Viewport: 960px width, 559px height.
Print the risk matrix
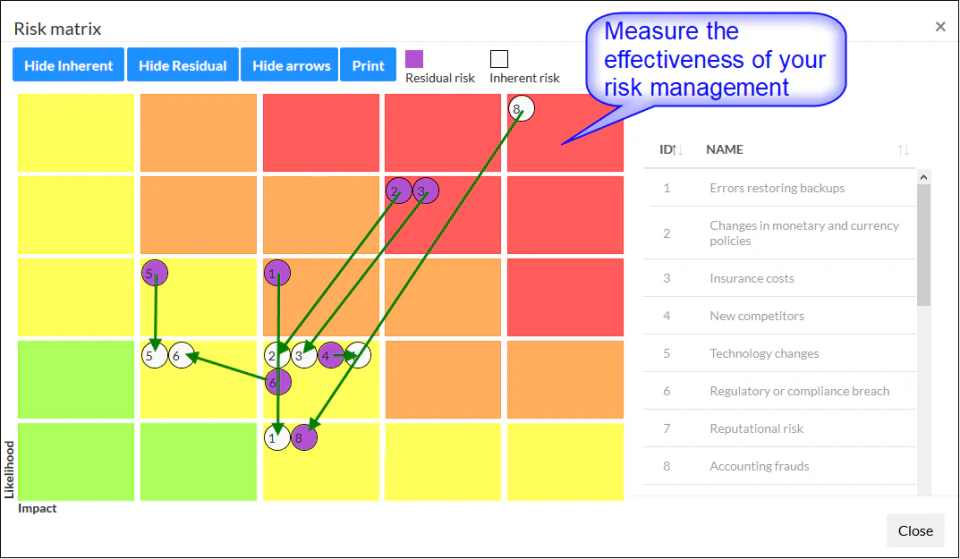click(x=368, y=66)
